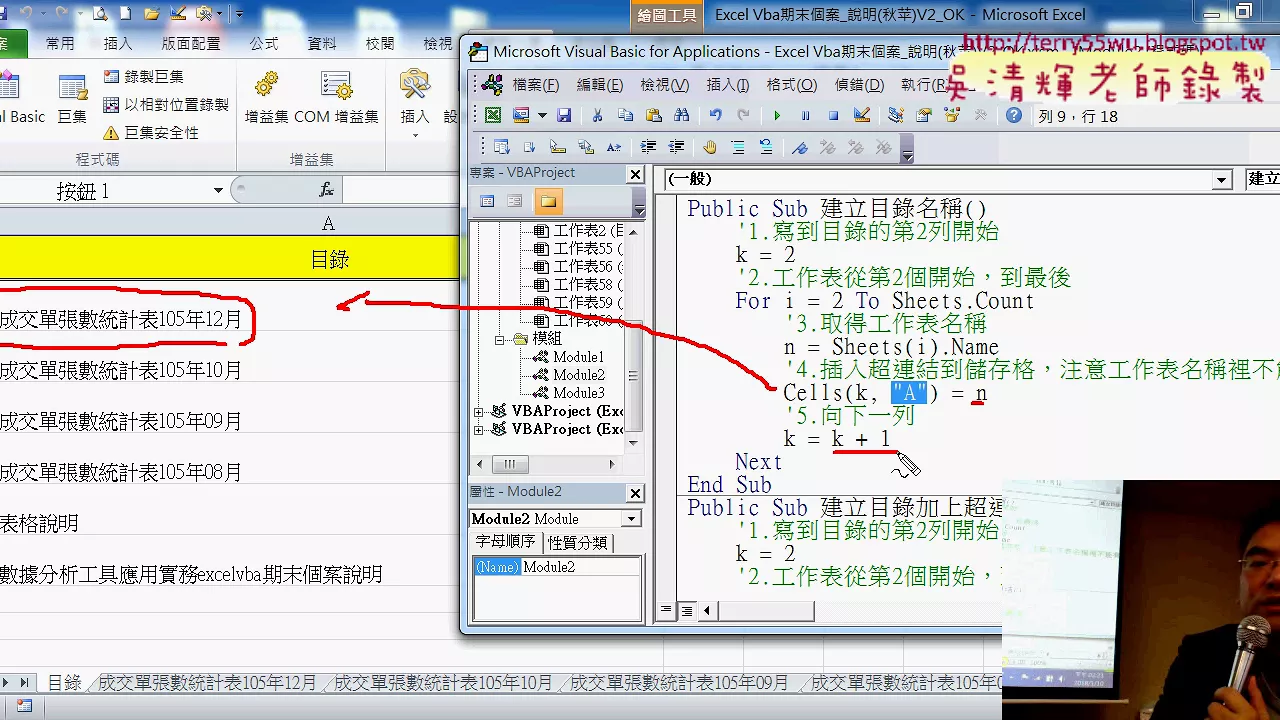Select Module2 in project tree

578,375
